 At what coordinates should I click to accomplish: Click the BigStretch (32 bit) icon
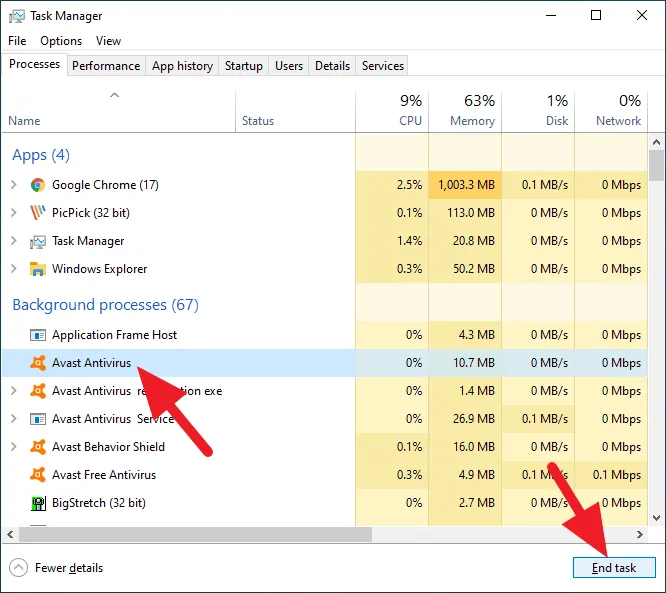click(38, 503)
